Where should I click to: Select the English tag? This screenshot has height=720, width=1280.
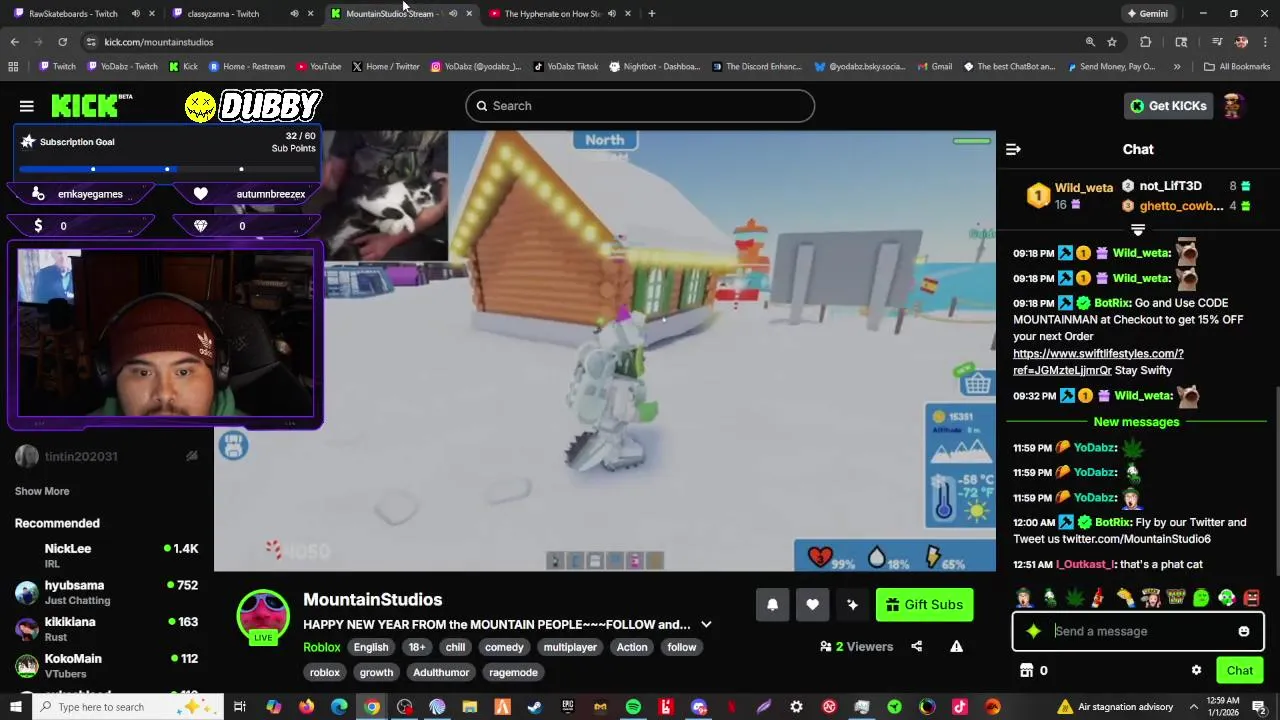pyautogui.click(x=371, y=647)
